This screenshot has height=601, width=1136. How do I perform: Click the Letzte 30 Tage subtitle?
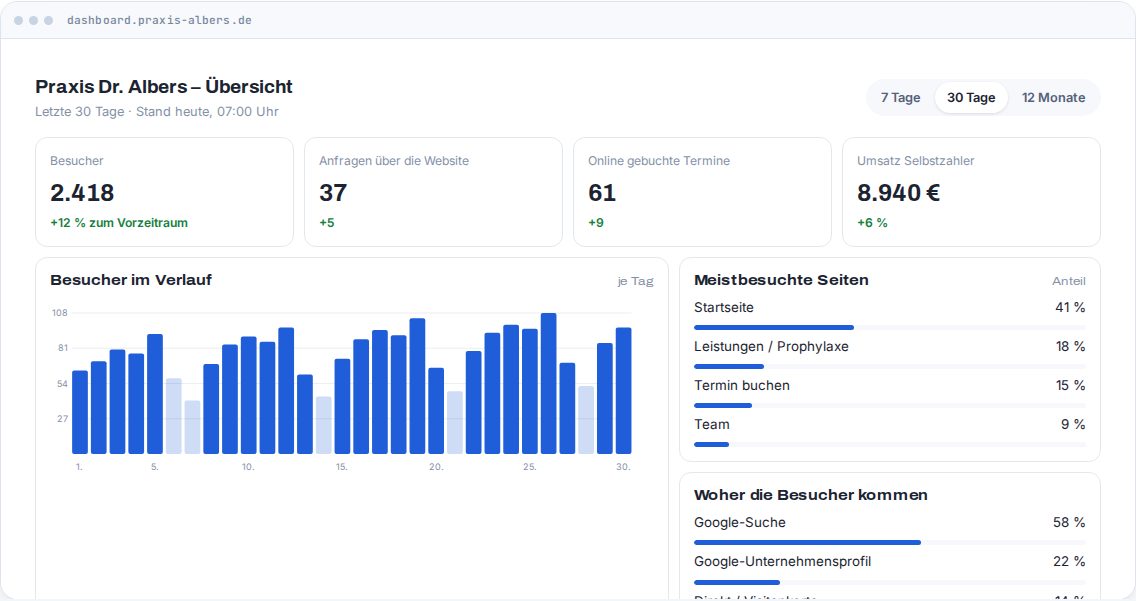[x=156, y=112]
